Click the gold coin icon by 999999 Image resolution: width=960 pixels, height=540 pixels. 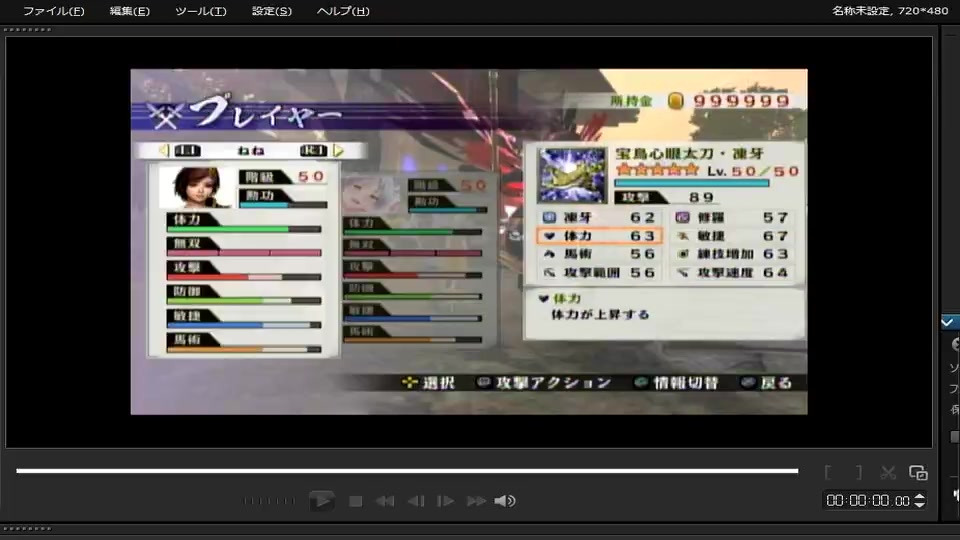tap(675, 101)
